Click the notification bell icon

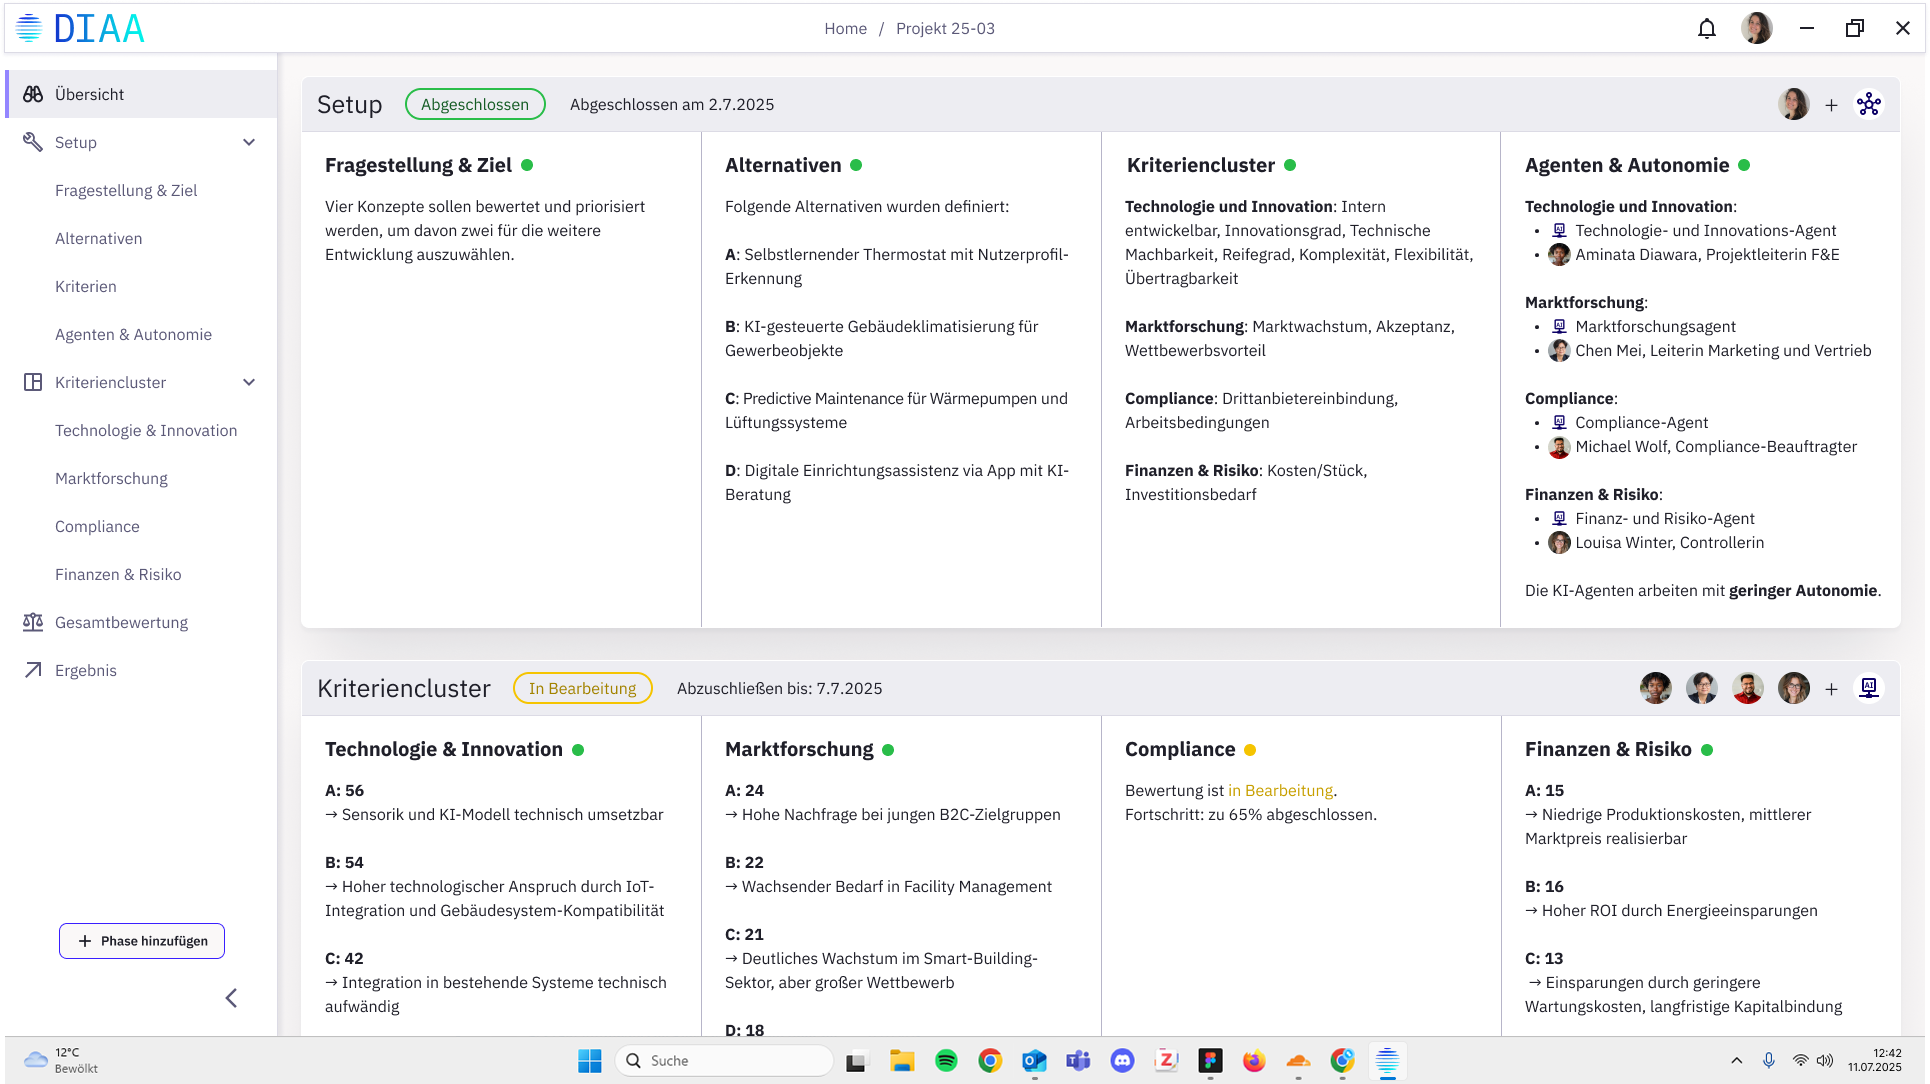[x=1706, y=28]
